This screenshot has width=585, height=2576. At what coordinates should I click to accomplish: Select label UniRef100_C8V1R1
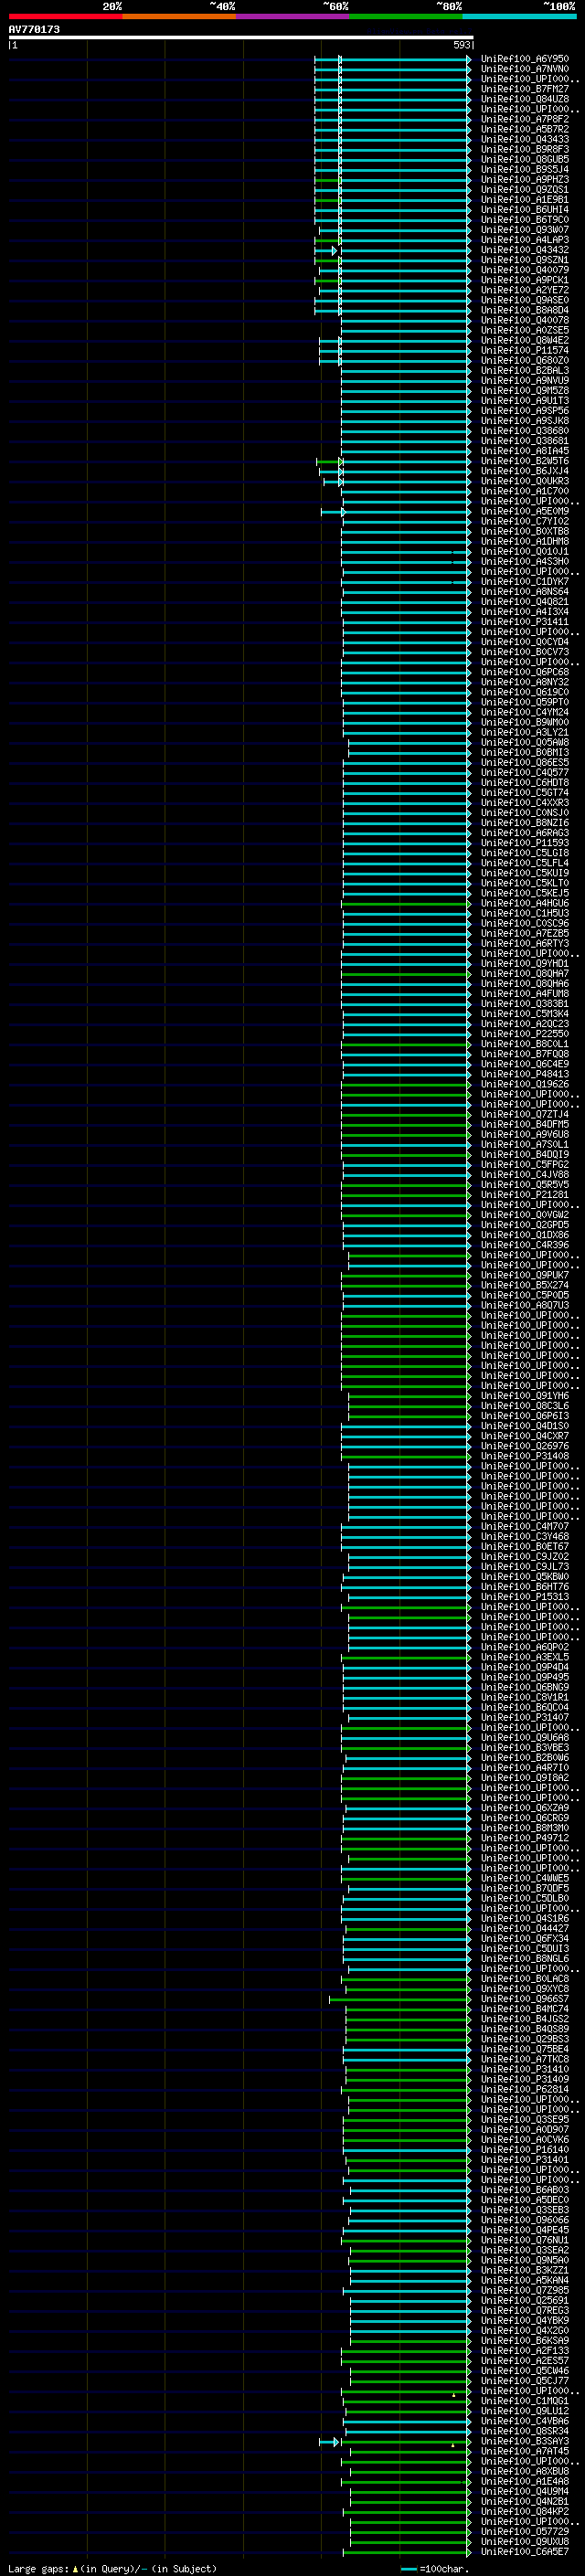525,1697
